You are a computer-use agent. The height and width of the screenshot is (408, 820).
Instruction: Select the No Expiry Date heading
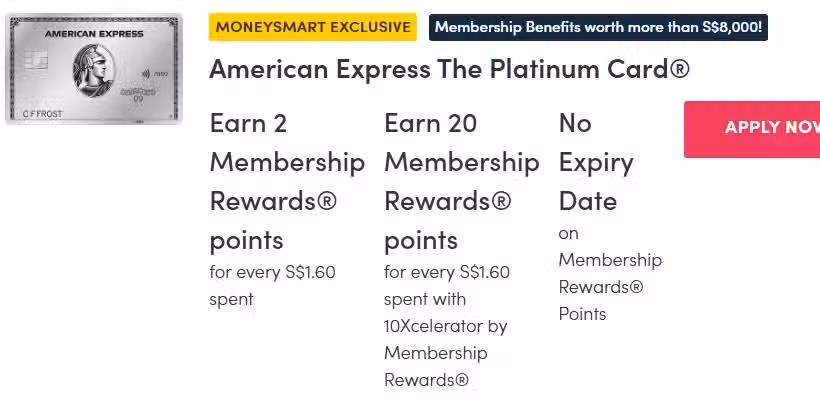pos(596,162)
